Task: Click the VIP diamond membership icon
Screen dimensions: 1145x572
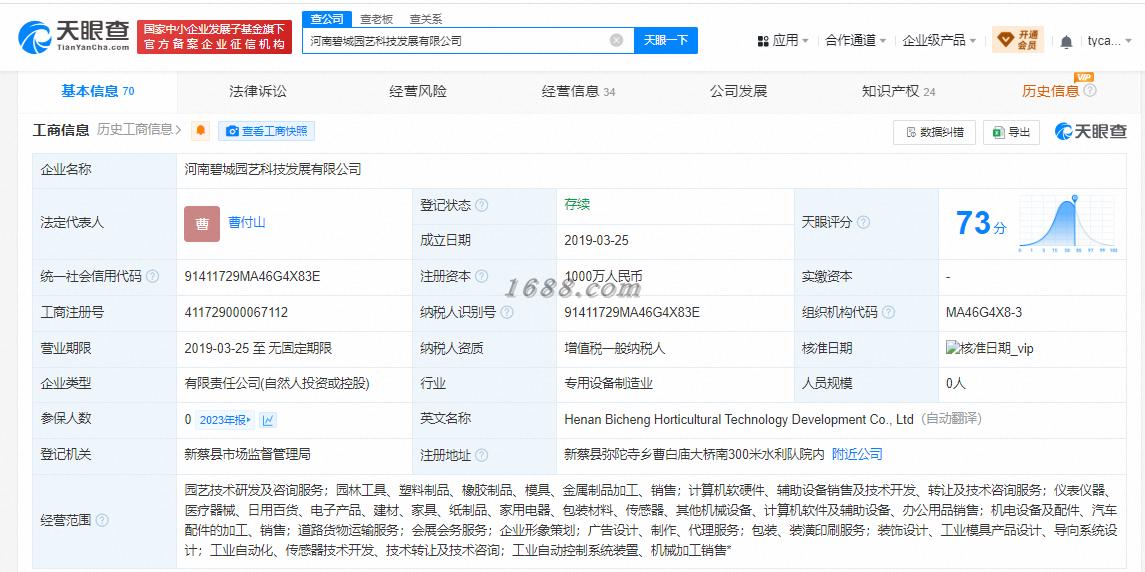Action: coord(1017,39)
